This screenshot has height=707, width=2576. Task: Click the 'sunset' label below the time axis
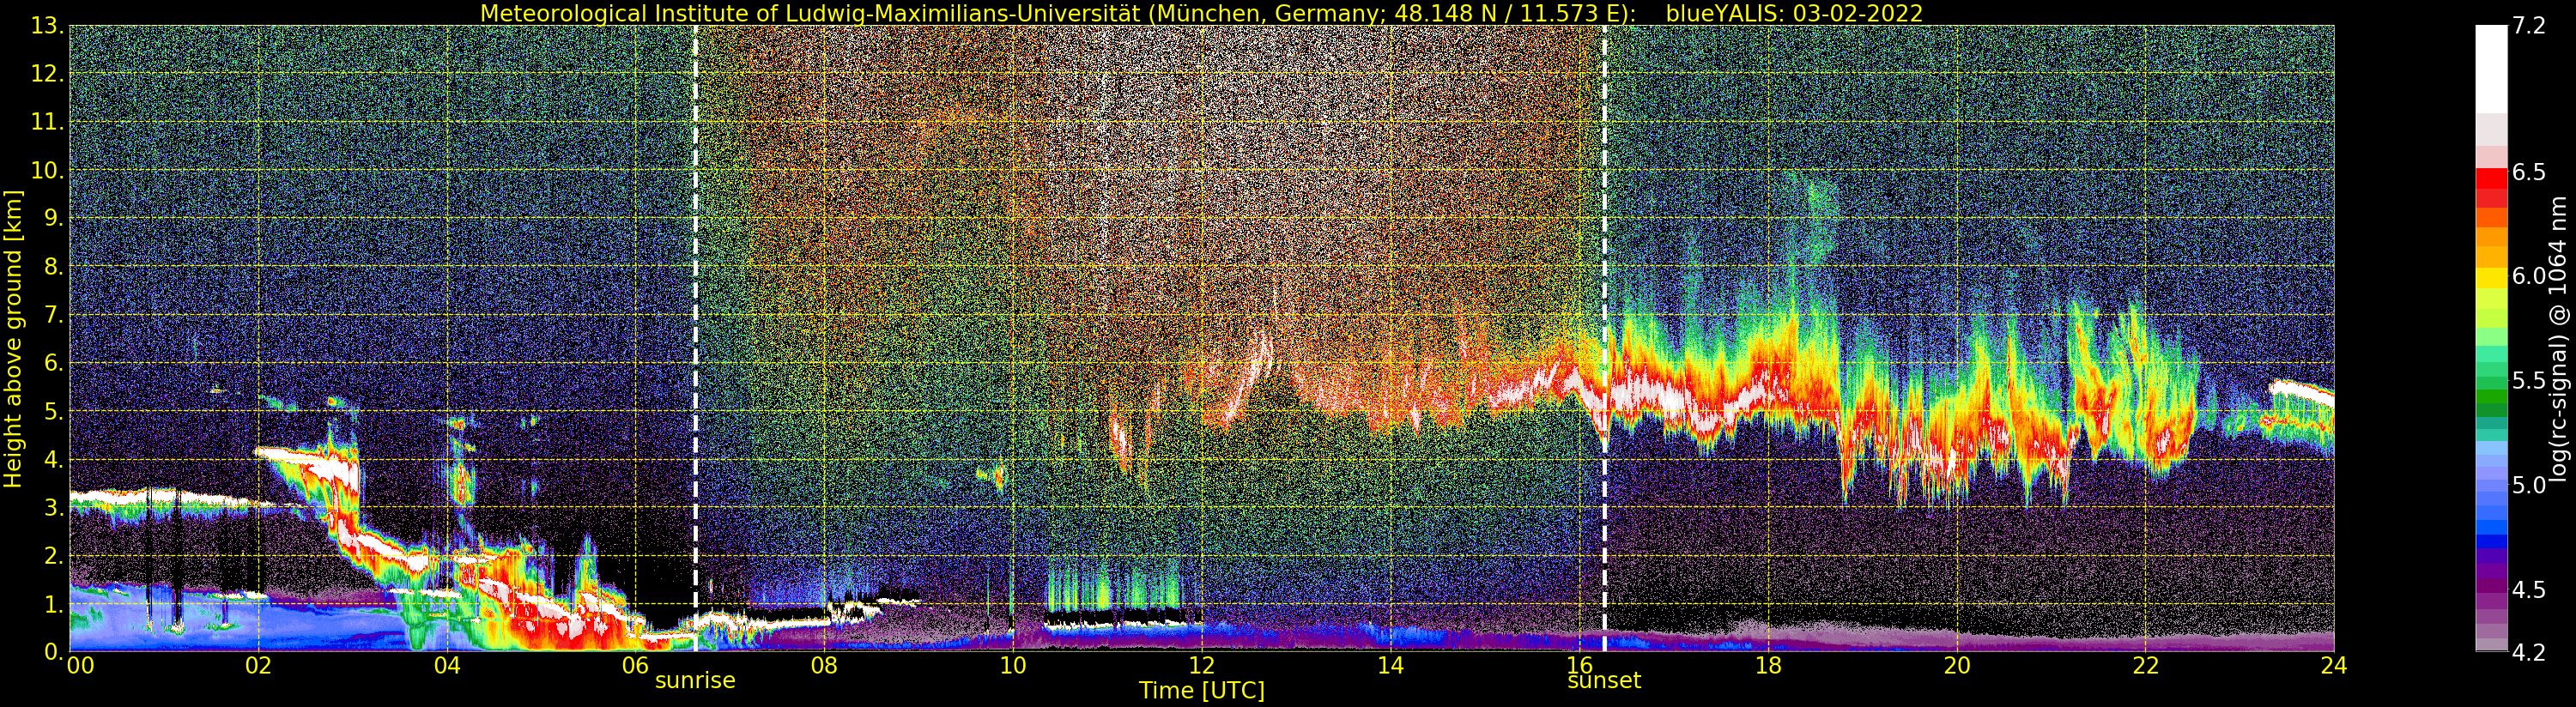[x=1604, y=680]
